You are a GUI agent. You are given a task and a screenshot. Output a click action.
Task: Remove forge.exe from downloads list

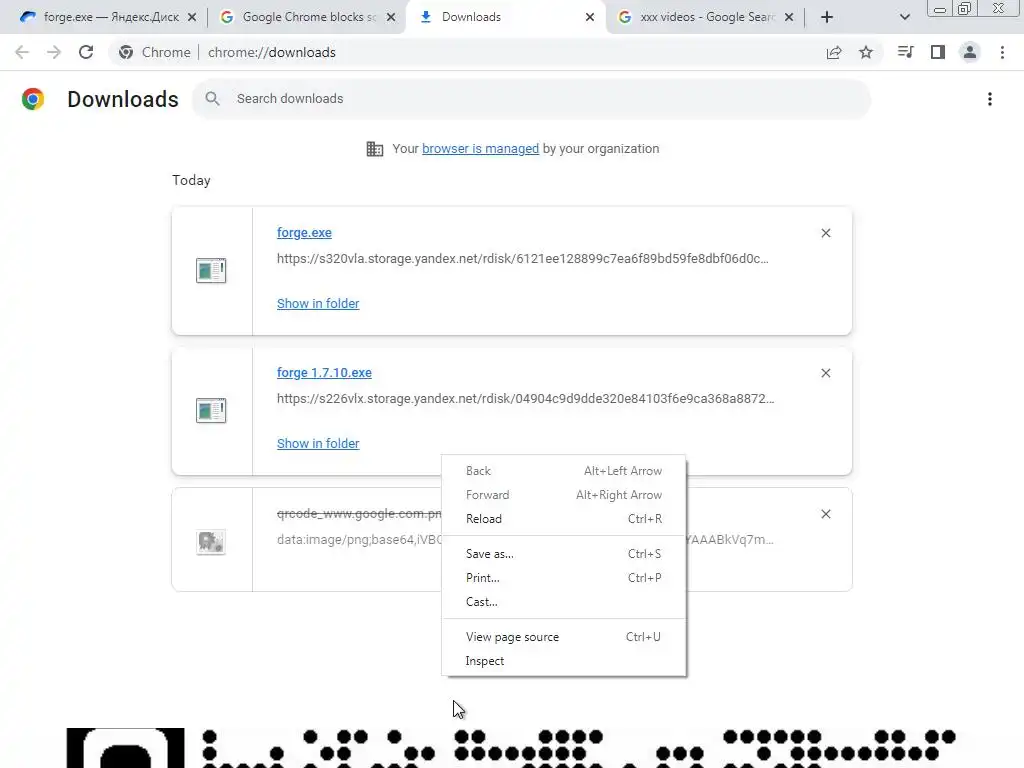[826, 233]
